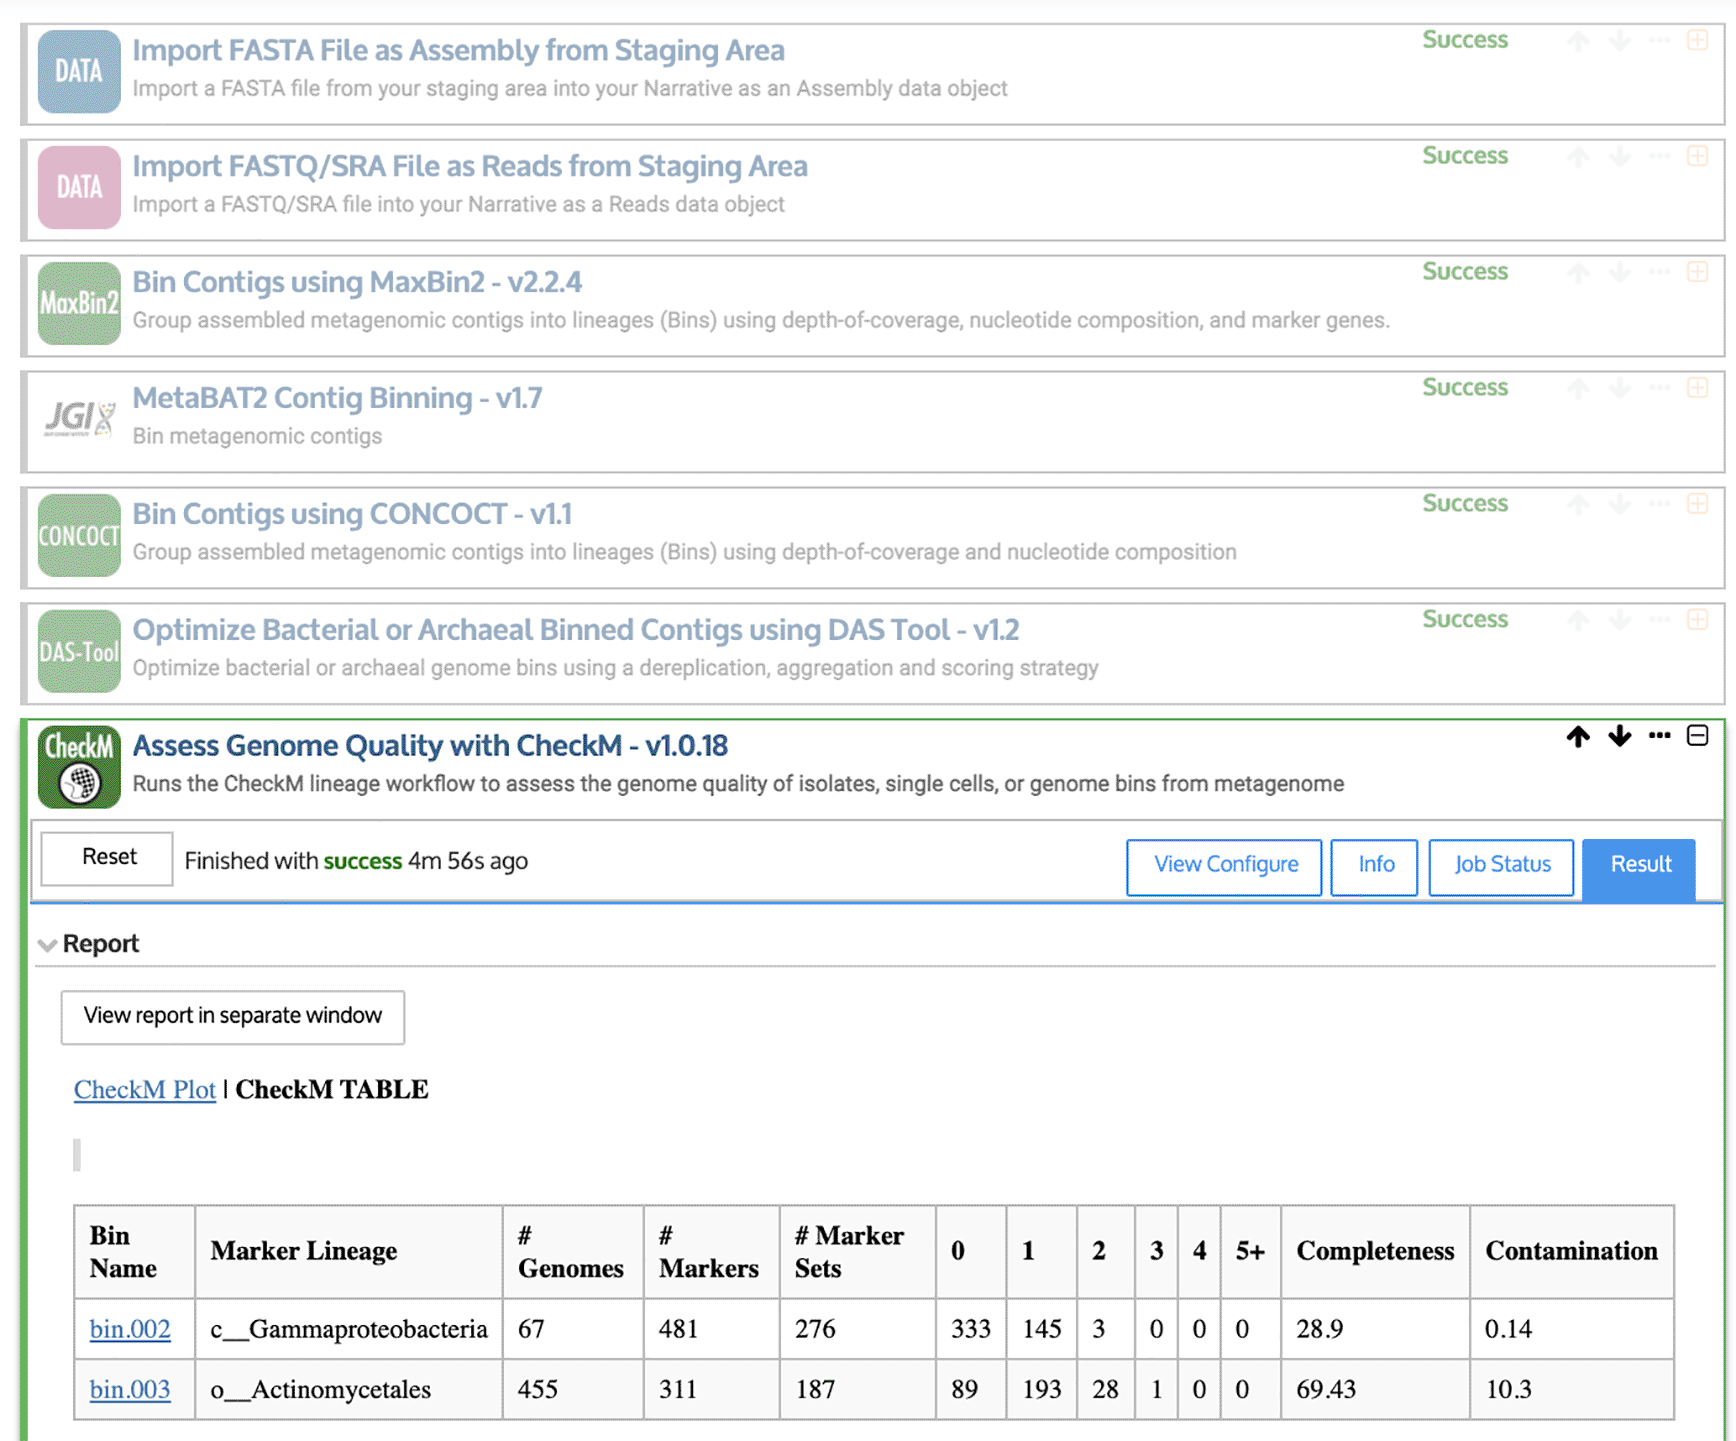The height and width of the screenshot is (1441, 1736).
Task: Click the Reset button
Action: [x=108, y=858]
